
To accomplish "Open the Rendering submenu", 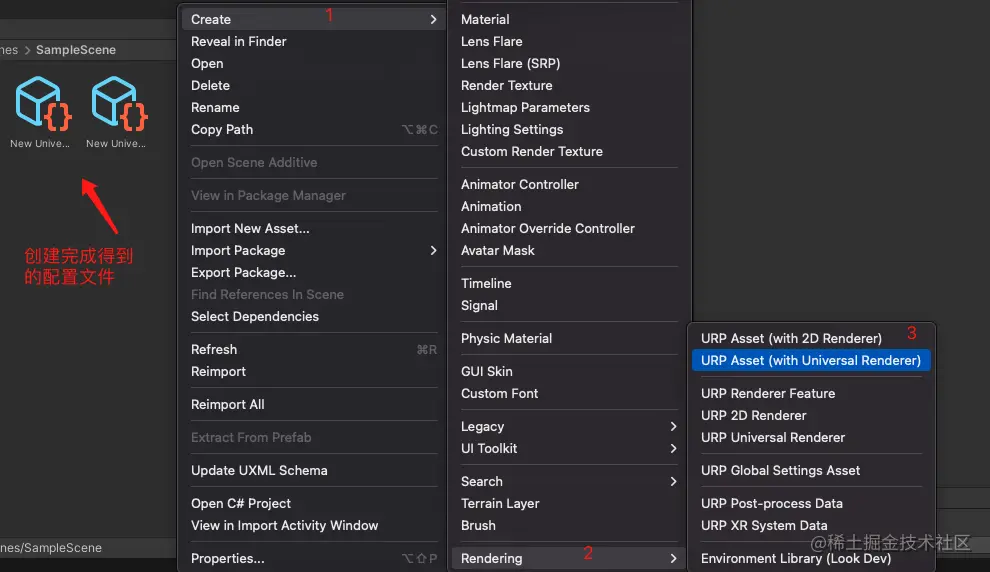I will 569,559.
